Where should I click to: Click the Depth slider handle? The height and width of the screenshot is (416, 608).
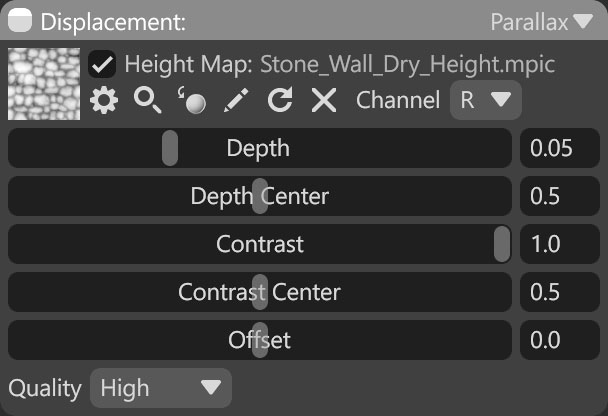coord(170,148)
